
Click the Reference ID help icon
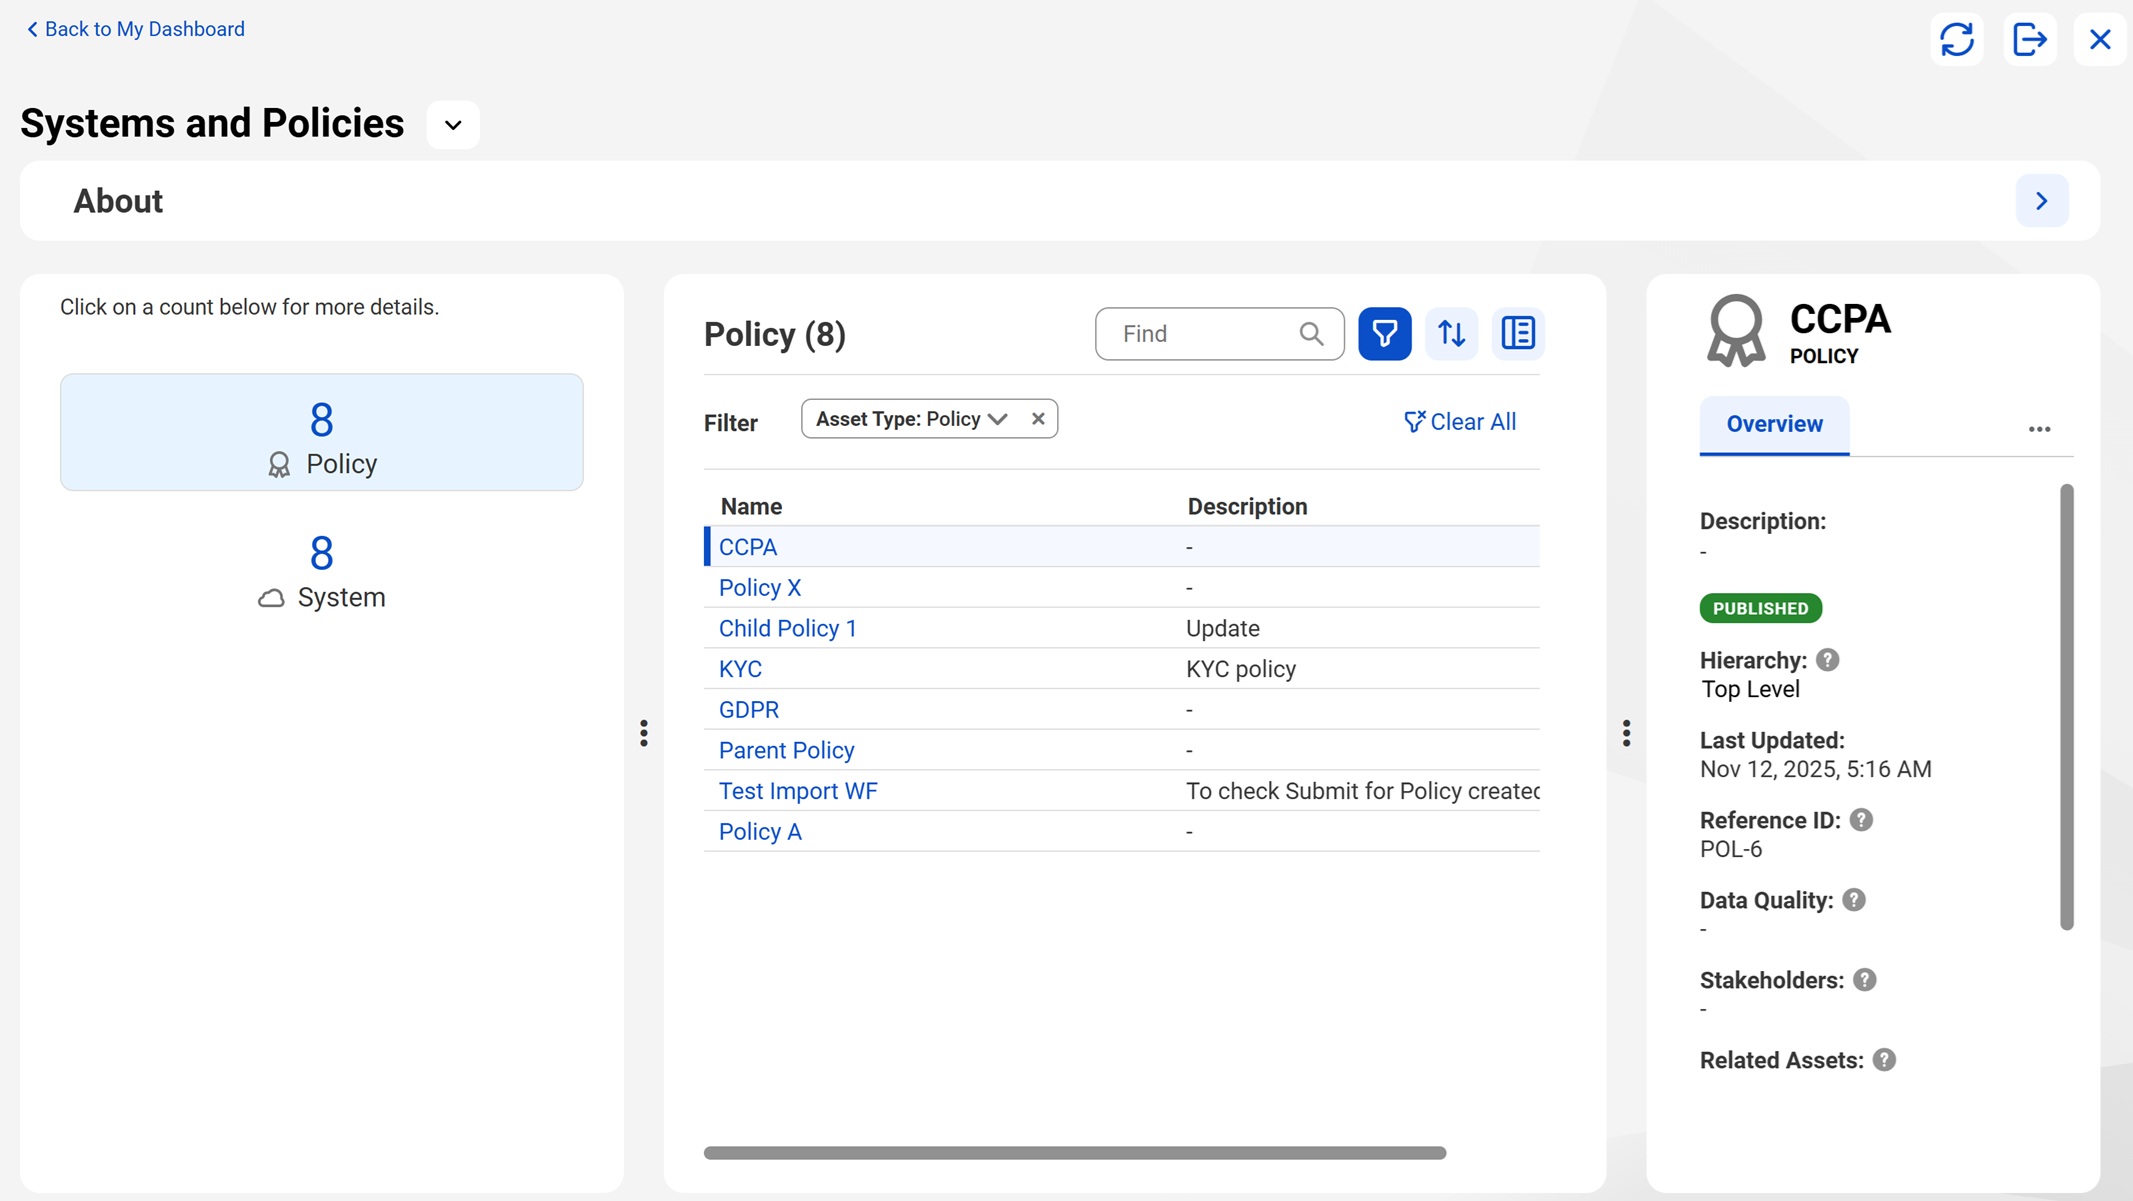point(1861,820)
